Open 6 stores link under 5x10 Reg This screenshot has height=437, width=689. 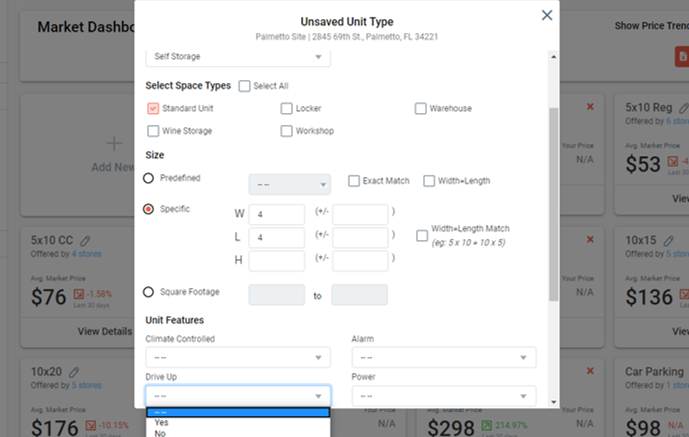678,121
